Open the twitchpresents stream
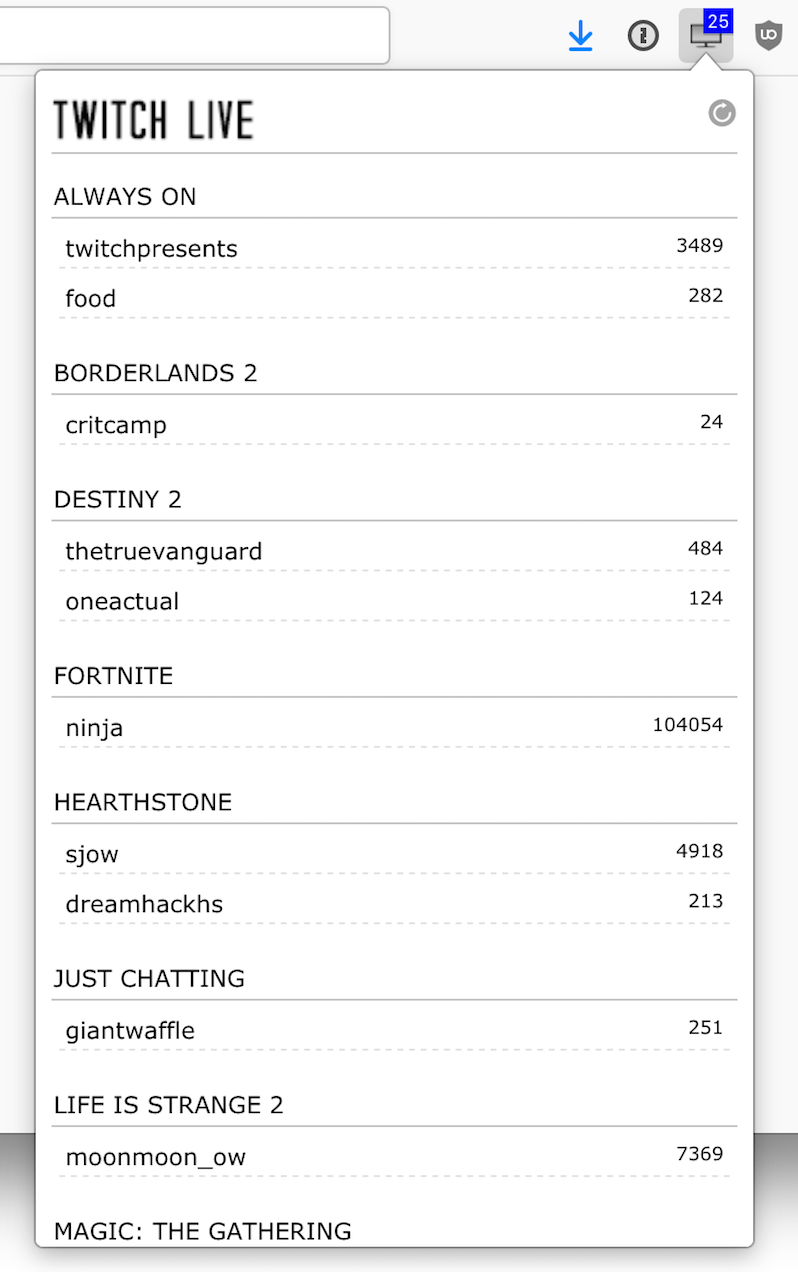Image resolution: width=798 pixels, height=1272 pixels. point(394,246)
